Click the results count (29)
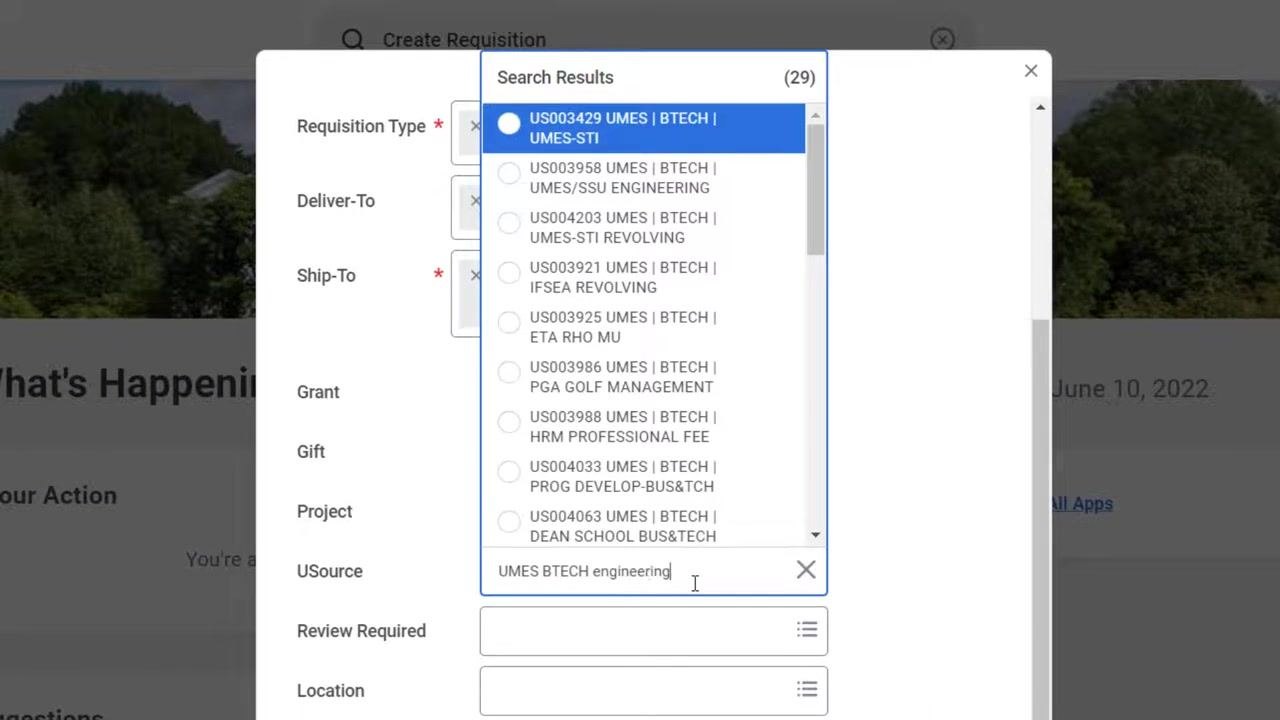Screen dimensions: 1280x720 (799, 77)
